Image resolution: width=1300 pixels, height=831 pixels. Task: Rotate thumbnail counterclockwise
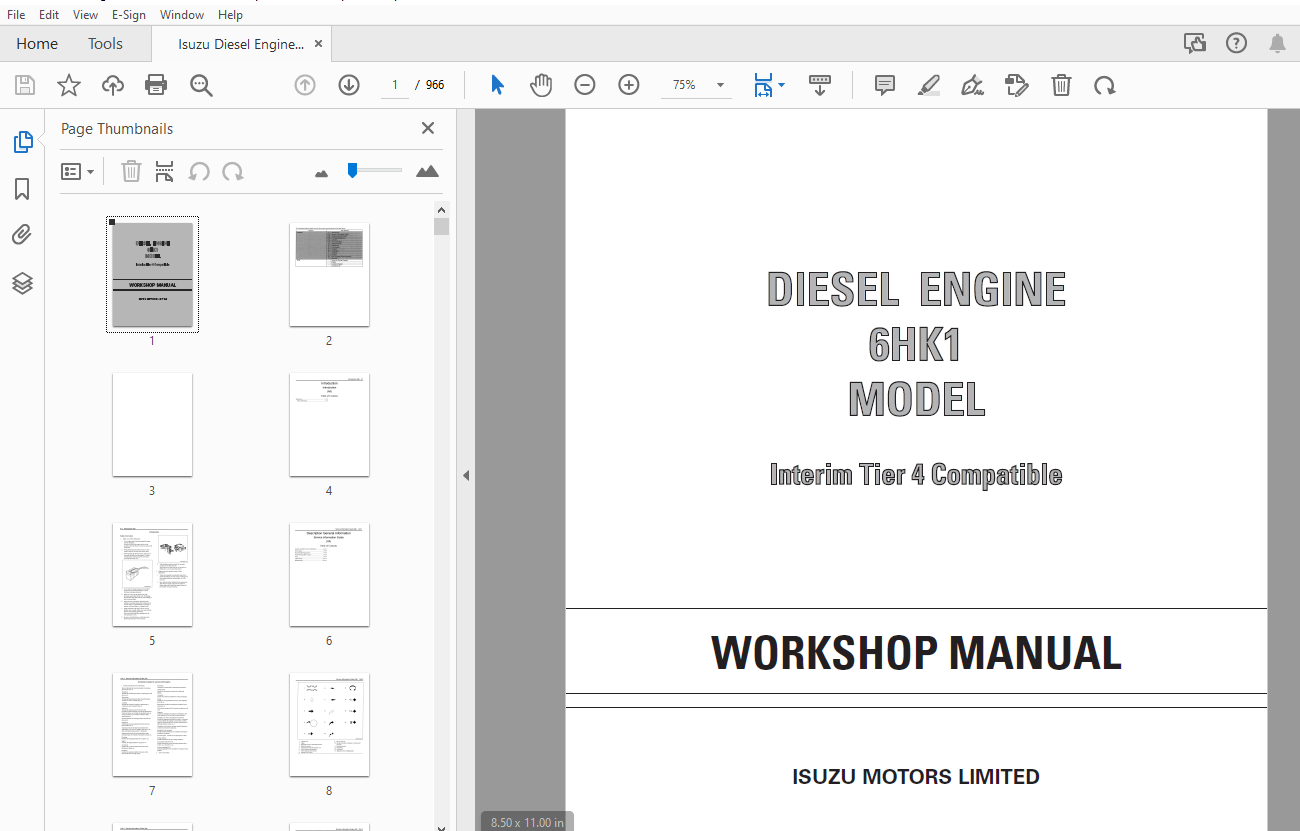click(199, 171)
